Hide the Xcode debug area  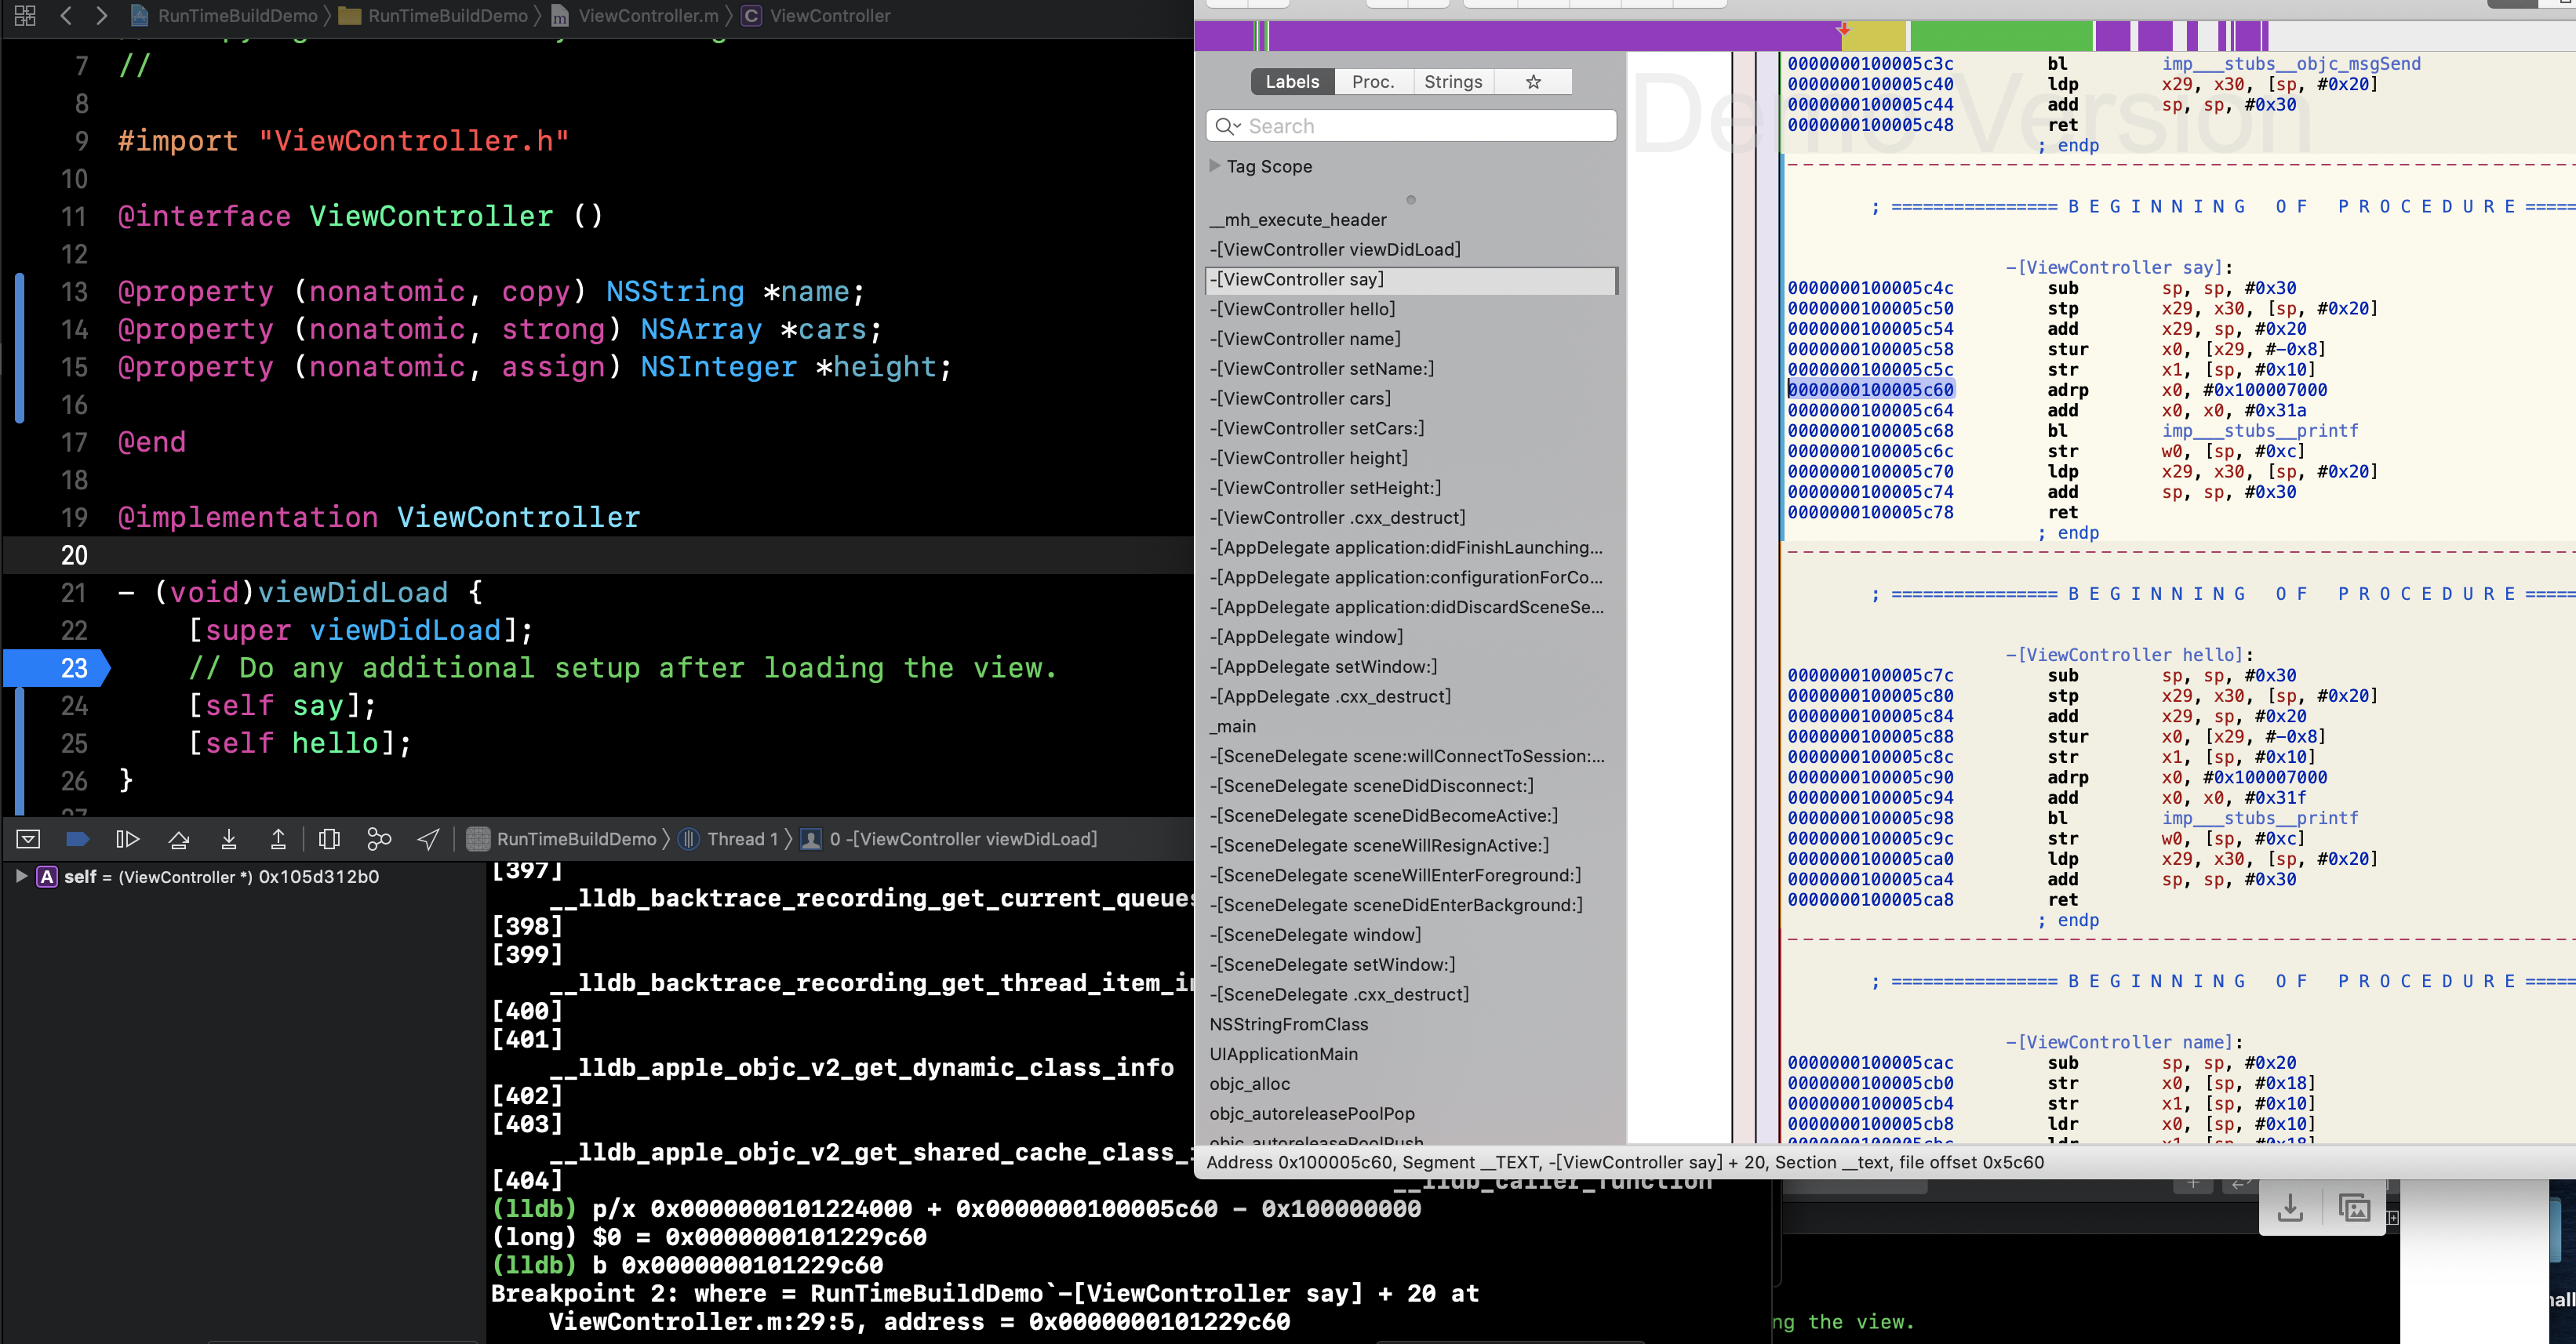pos(29,839)
